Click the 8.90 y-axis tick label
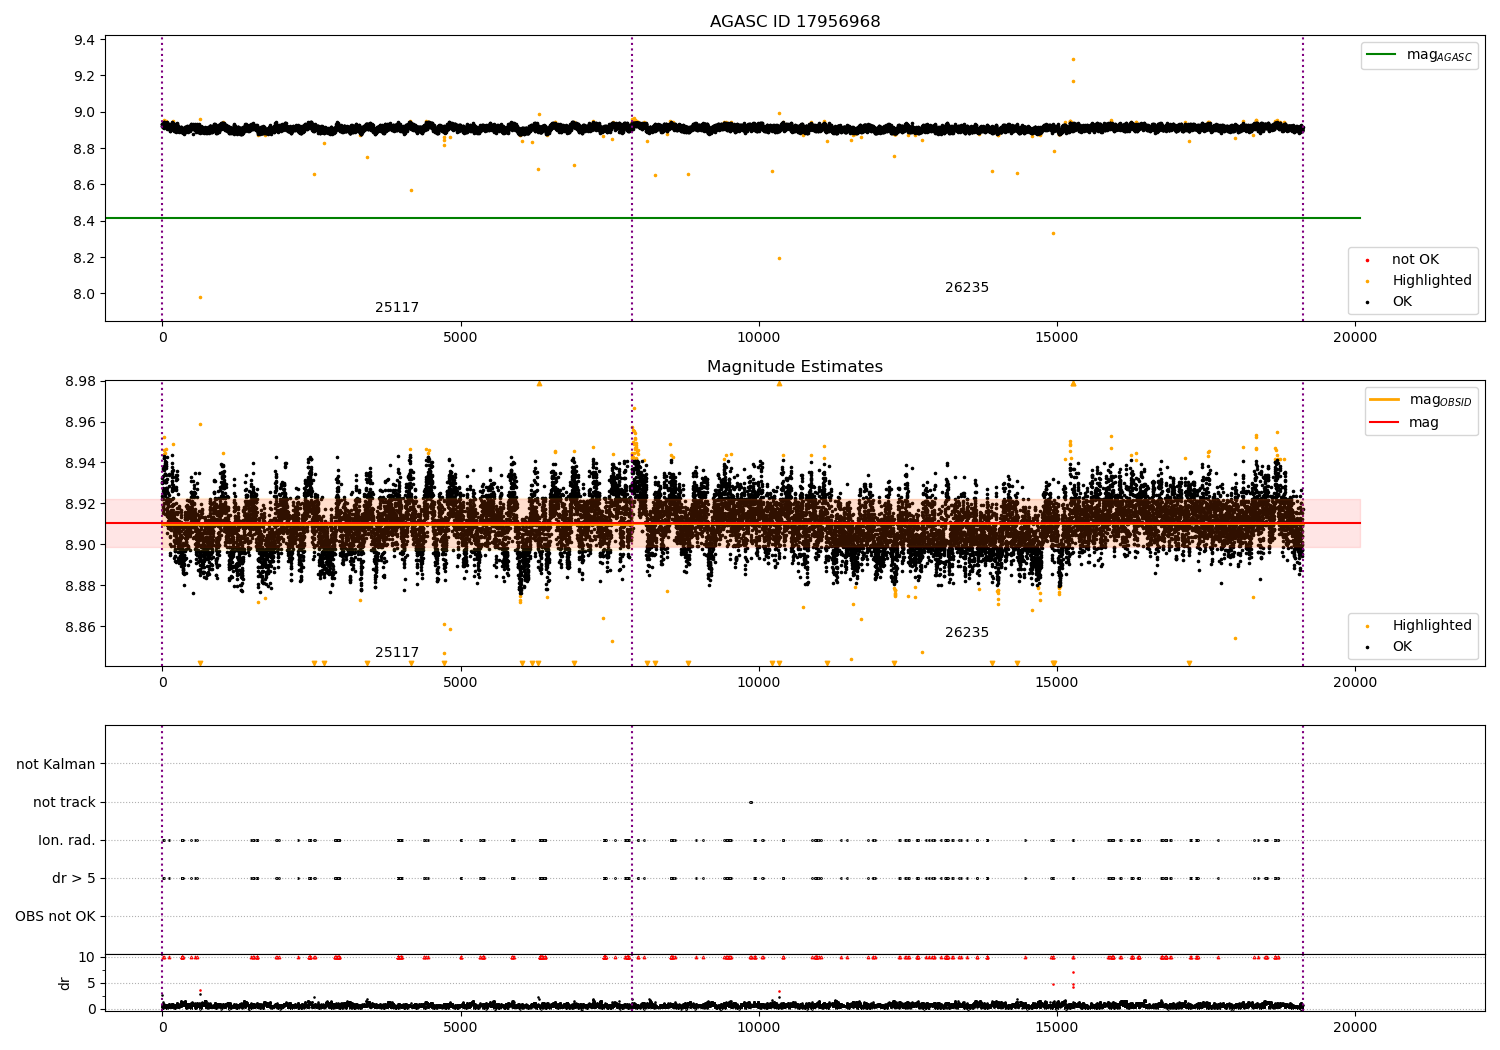 [x=81, y=545]
